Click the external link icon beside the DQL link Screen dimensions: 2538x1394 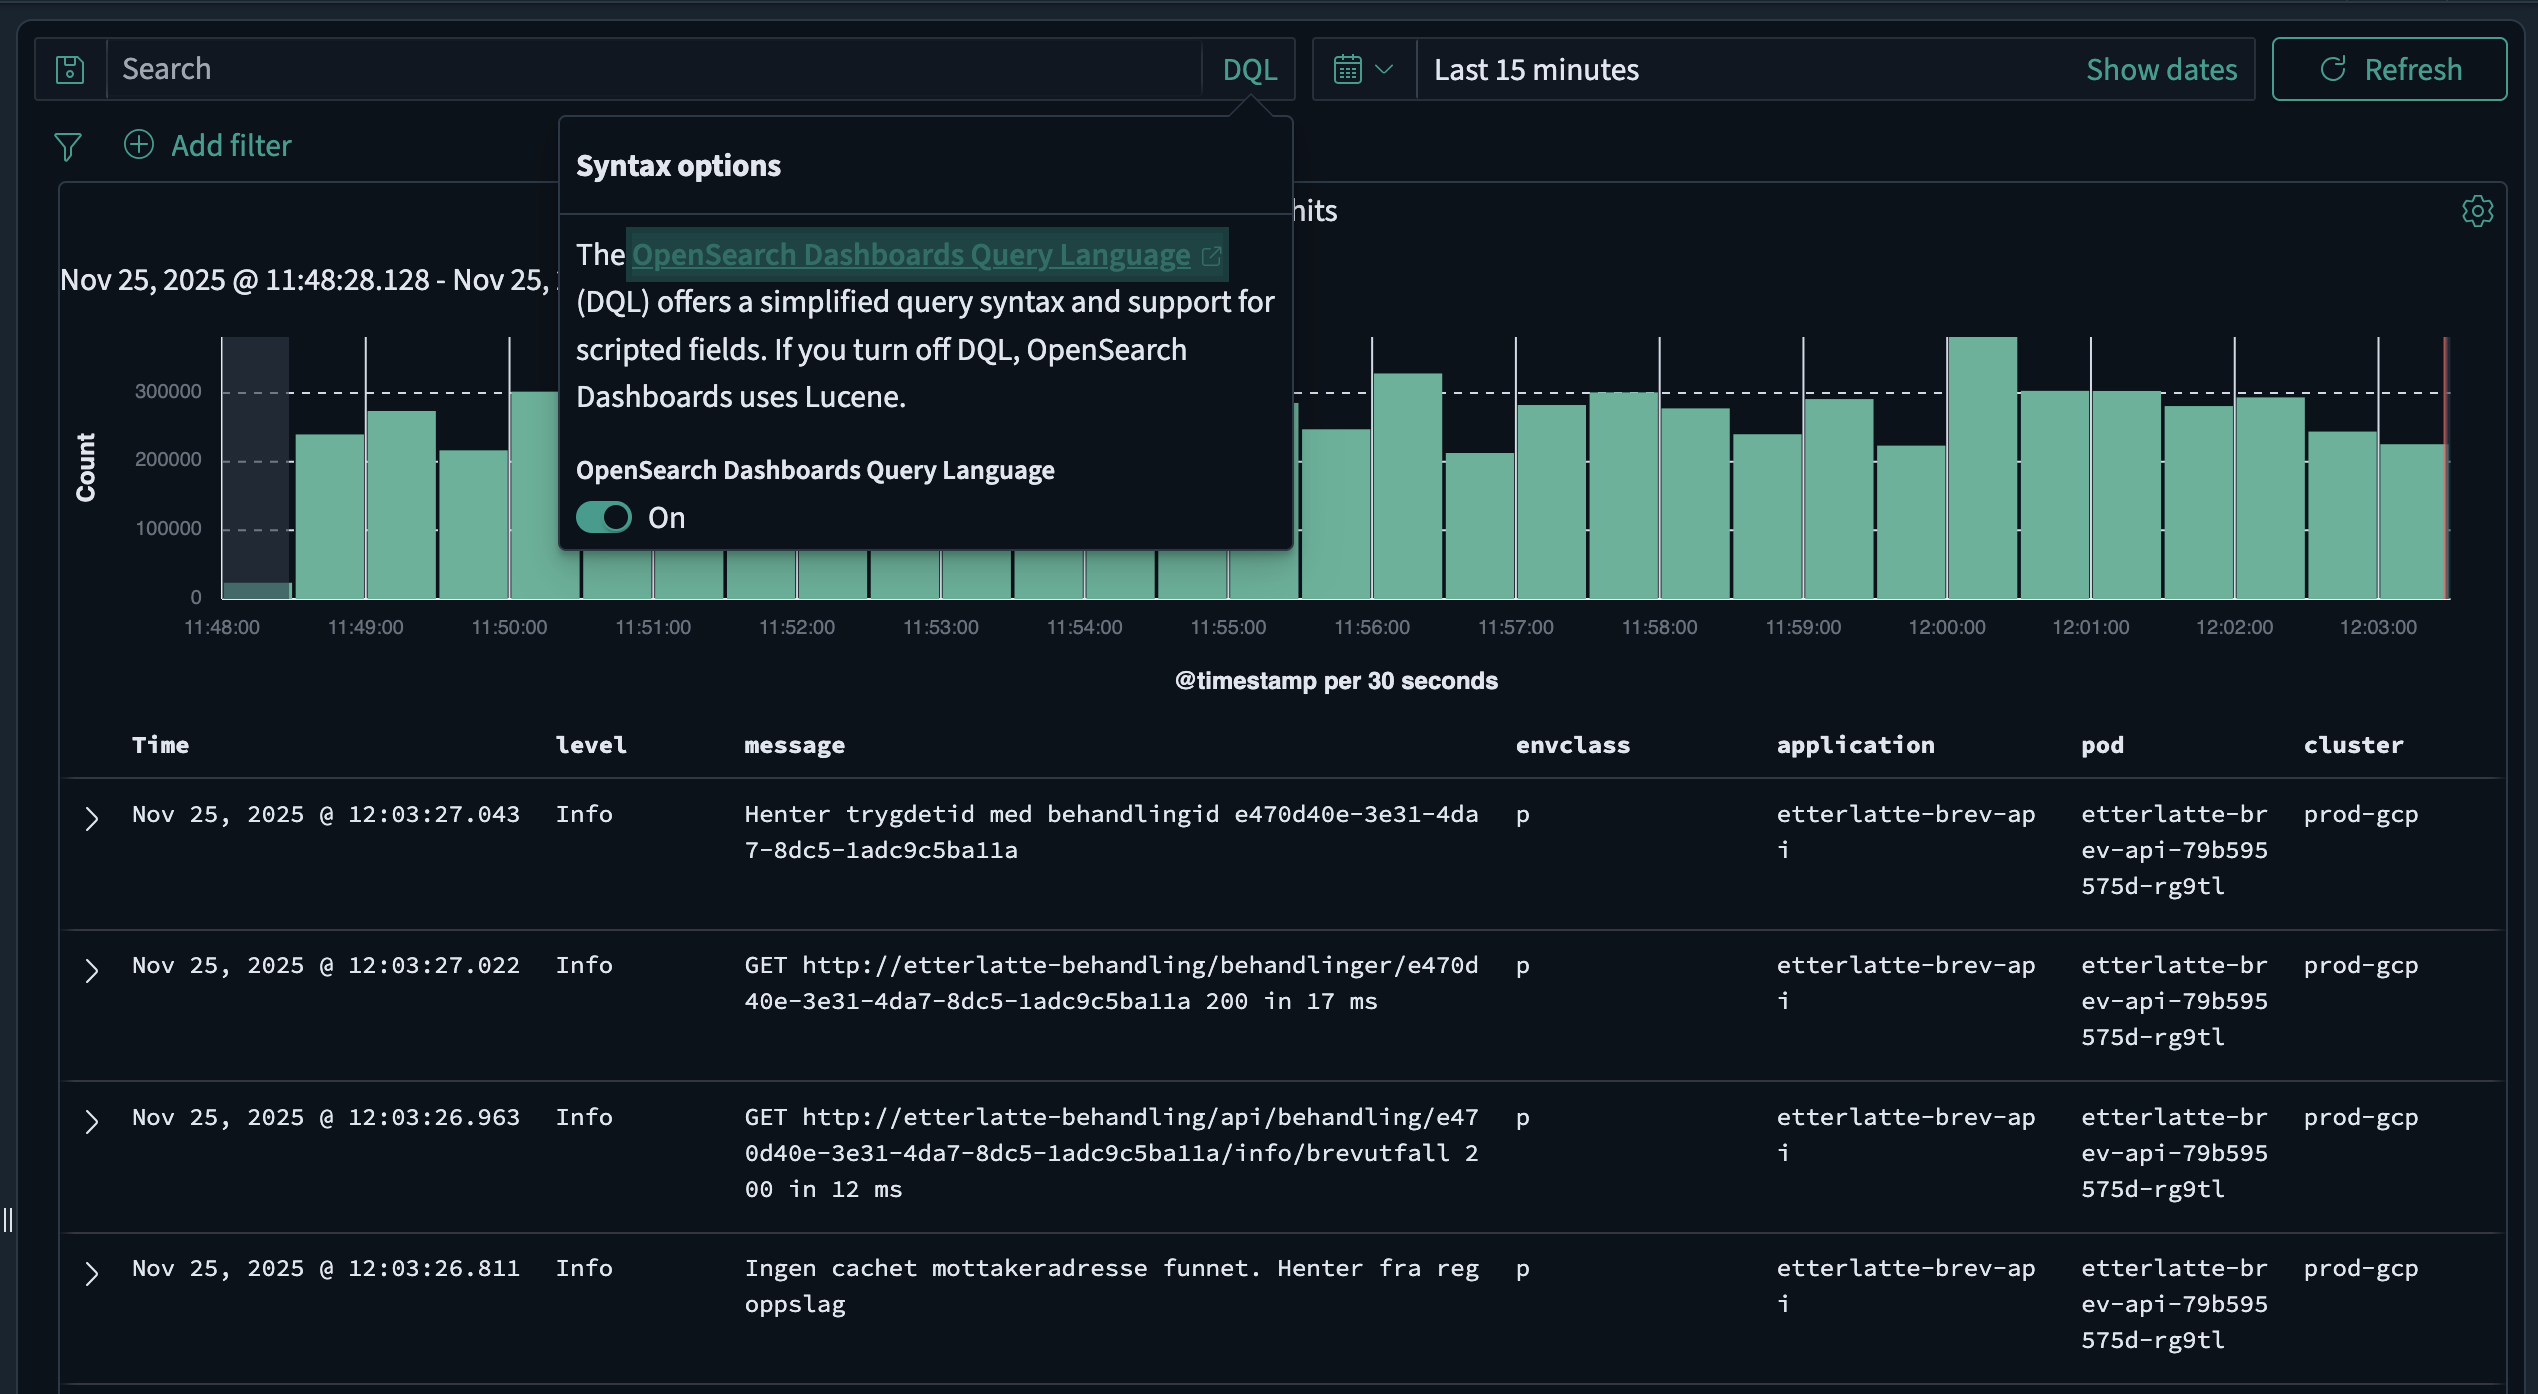1211,255
